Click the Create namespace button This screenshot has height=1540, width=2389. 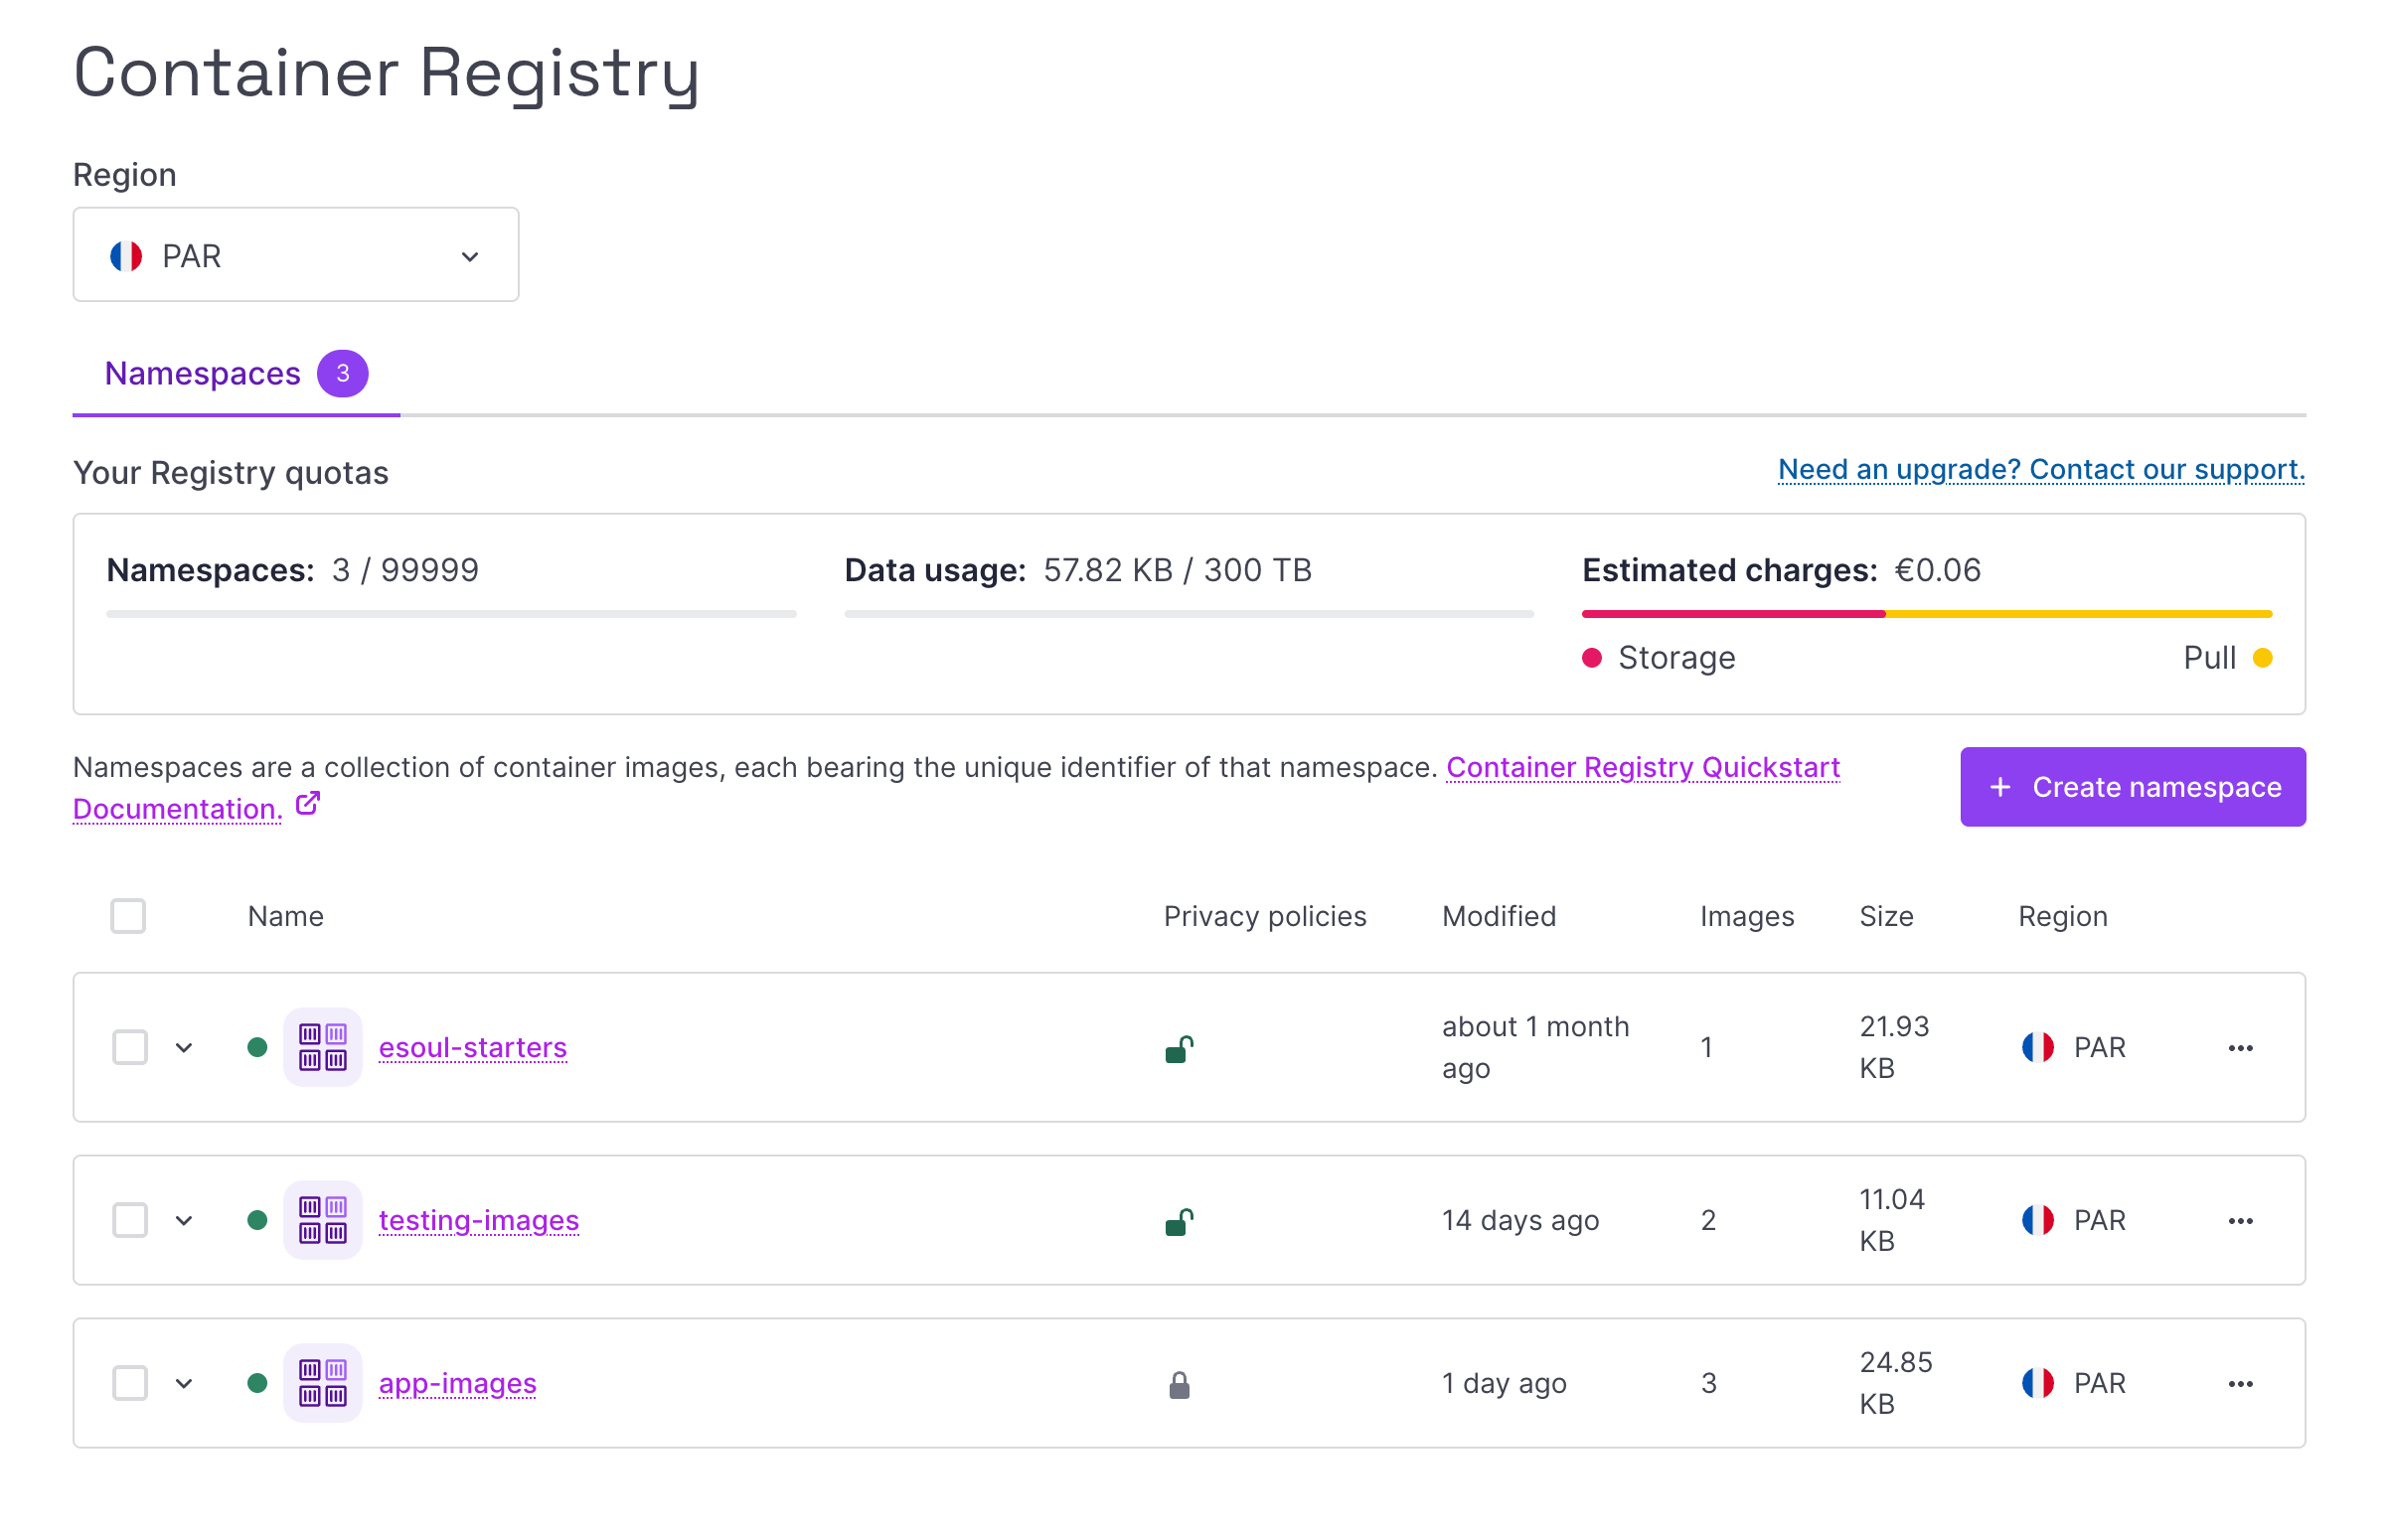[x=2131, y=787]
